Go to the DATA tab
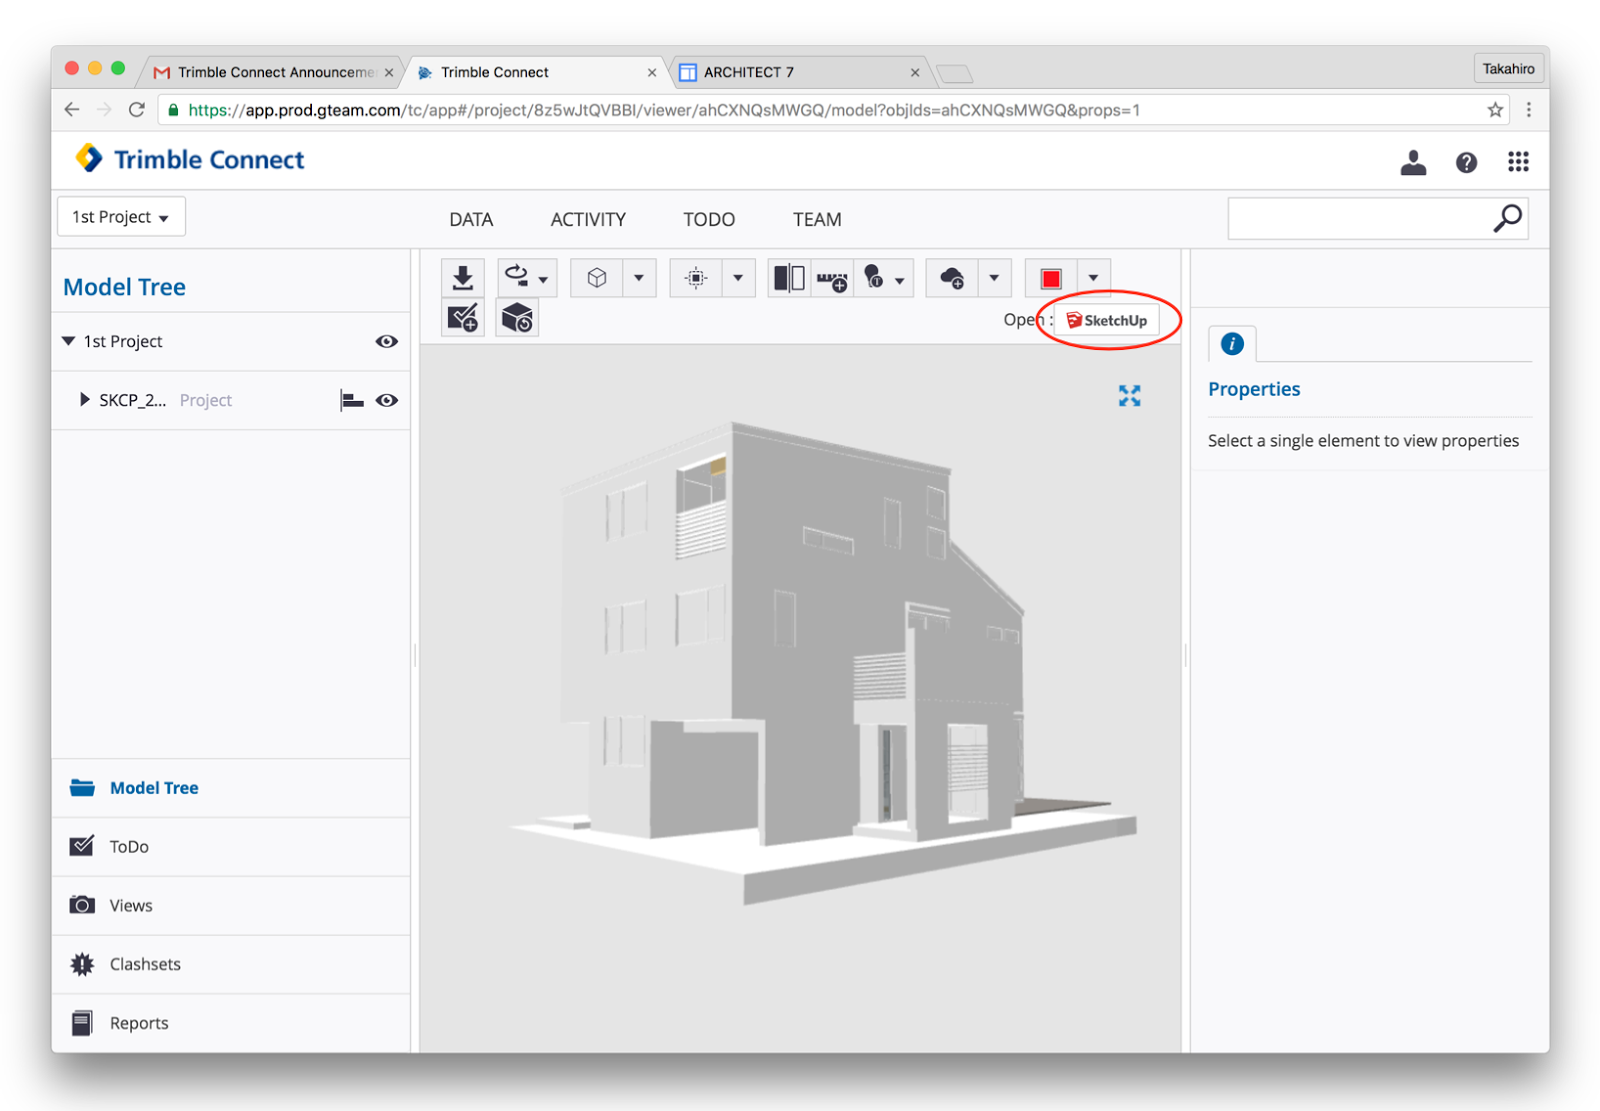The height and width of the screenshot is (1111, 1600). 471,219
